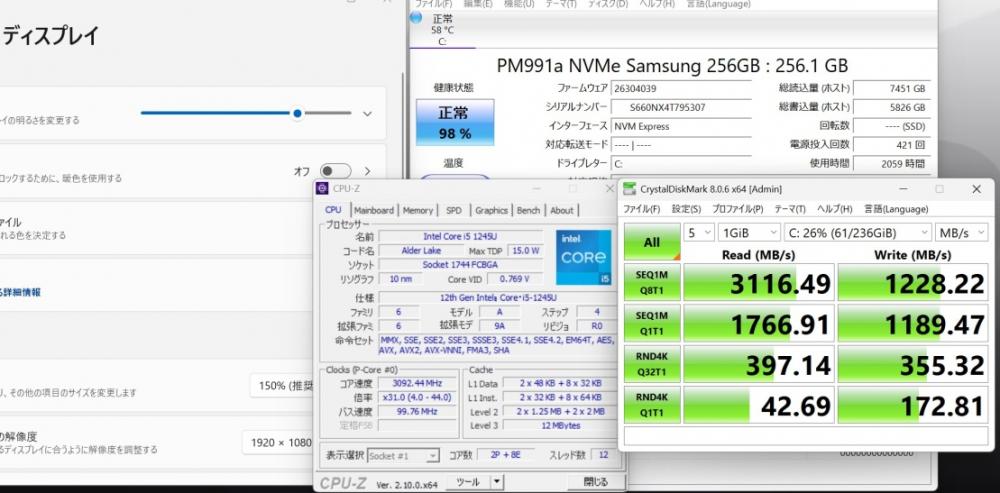
Task: Click the total host reads value 7451 GB
Action: click(x=891, y=89)
